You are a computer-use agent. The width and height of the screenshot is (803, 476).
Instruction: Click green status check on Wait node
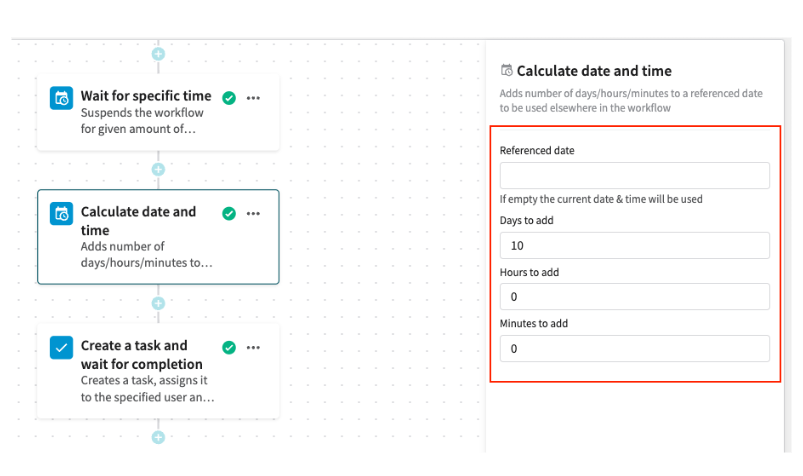(229, 98)
